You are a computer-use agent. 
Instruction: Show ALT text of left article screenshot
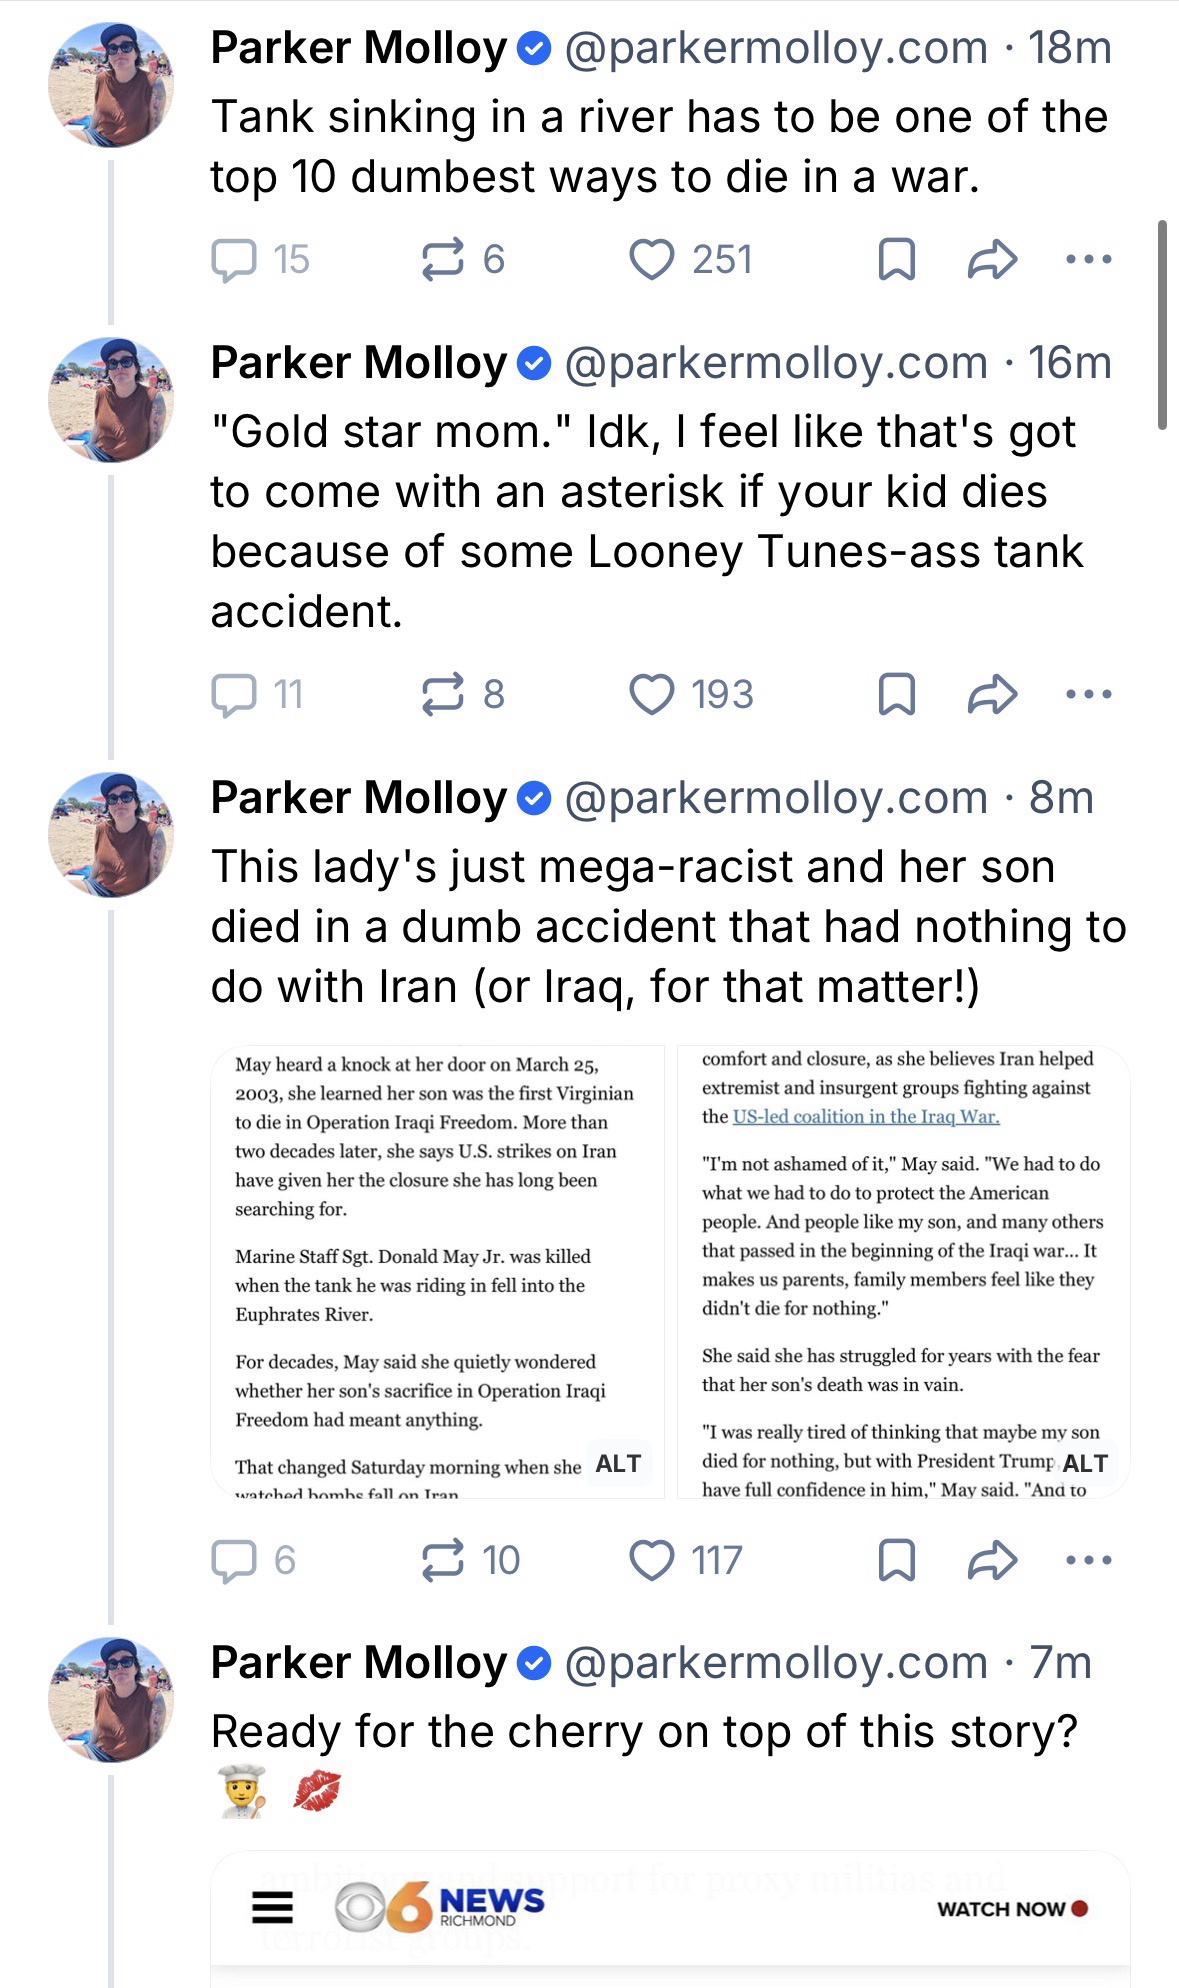click(x=618, y=1464)
